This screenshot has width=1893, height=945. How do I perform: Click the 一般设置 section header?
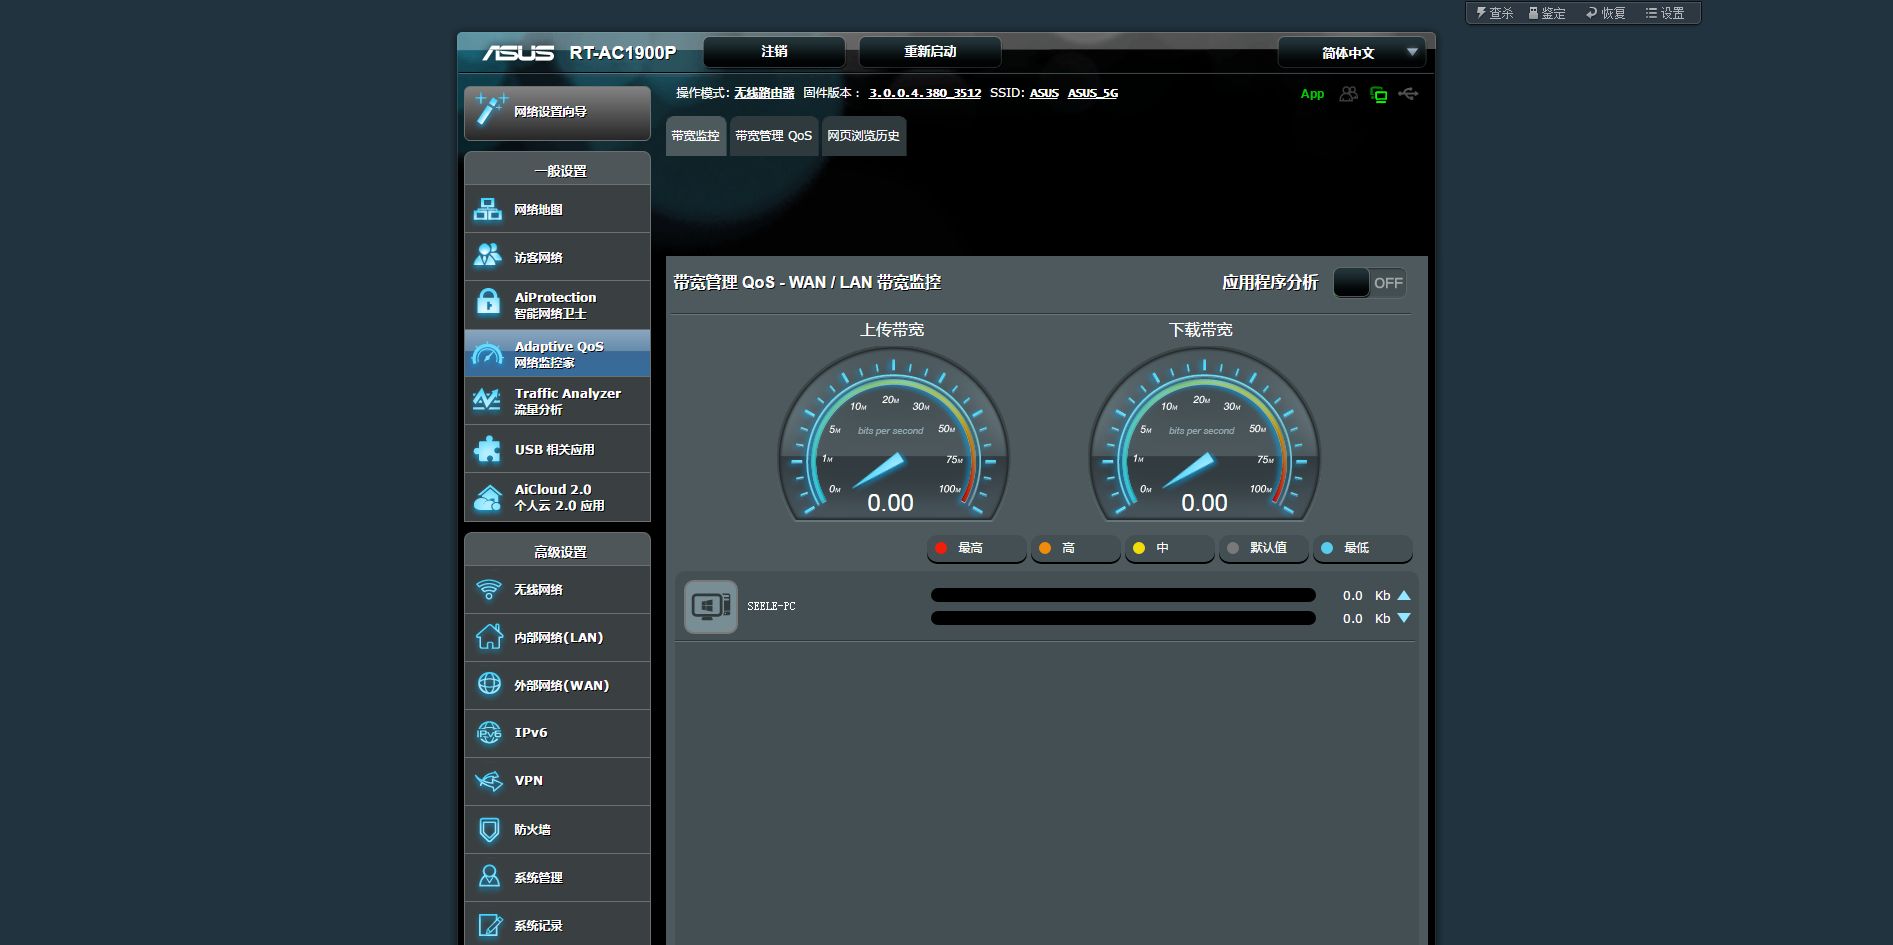558,170
